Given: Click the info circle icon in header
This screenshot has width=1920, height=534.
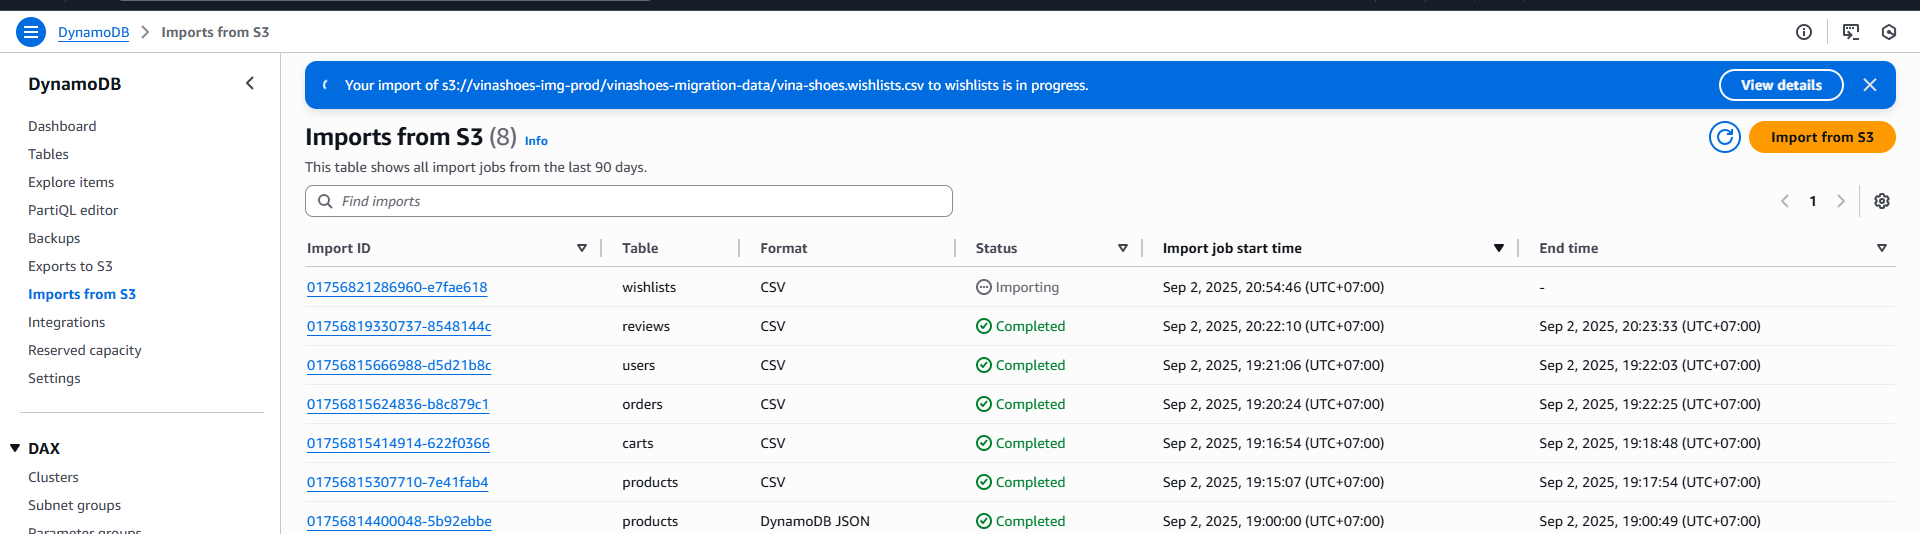Looking at the screenshot, I should (x=1803, y=32).
